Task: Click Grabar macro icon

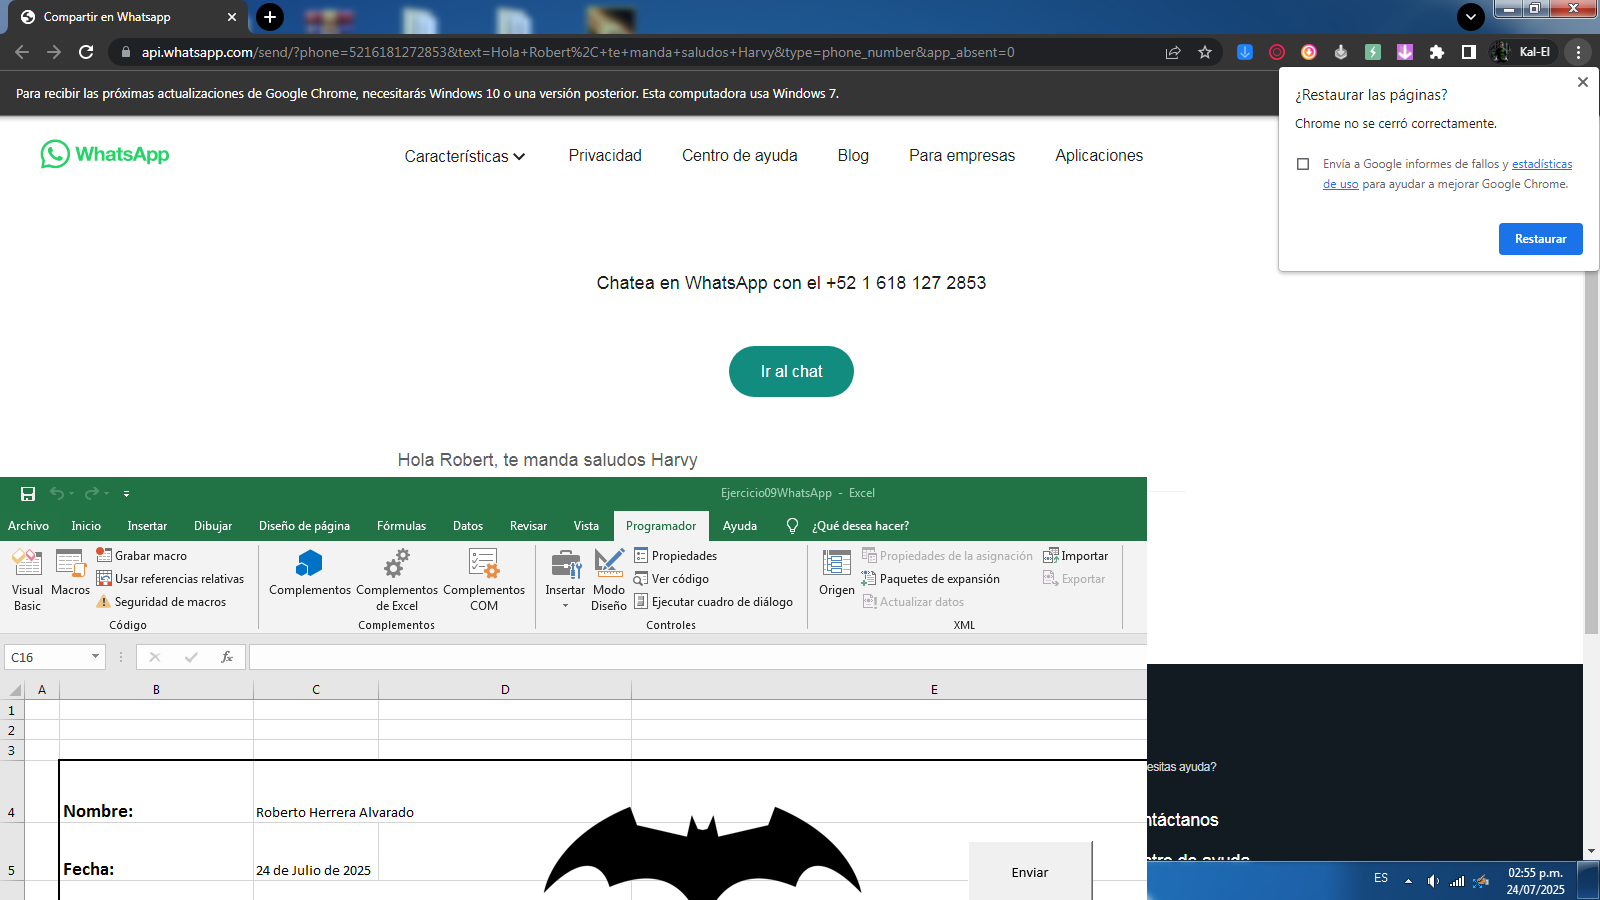Action: 104,555
